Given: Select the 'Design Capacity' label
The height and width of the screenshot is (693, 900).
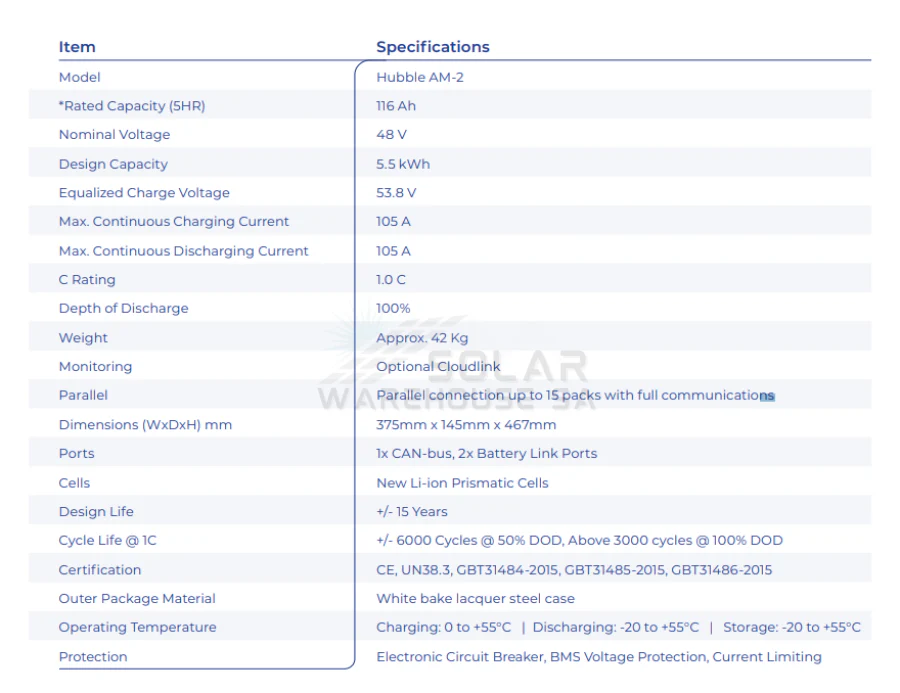Looking at the screenshot, I should (113, 164).
